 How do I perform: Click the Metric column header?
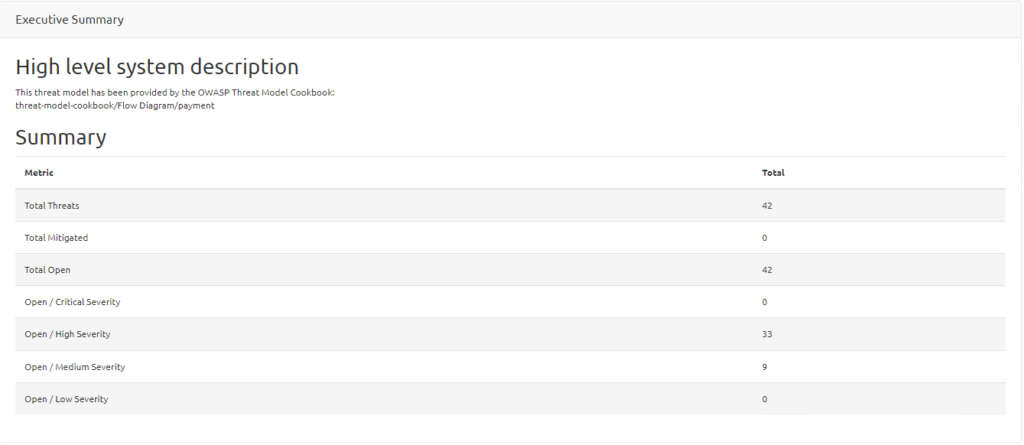pos(39,173)
